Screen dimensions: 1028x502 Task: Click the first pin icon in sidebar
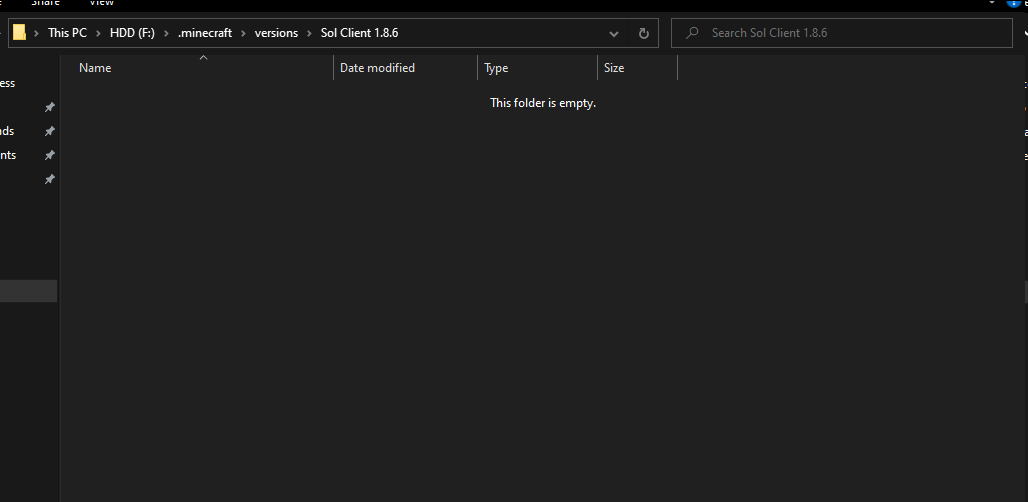(49, 107)
